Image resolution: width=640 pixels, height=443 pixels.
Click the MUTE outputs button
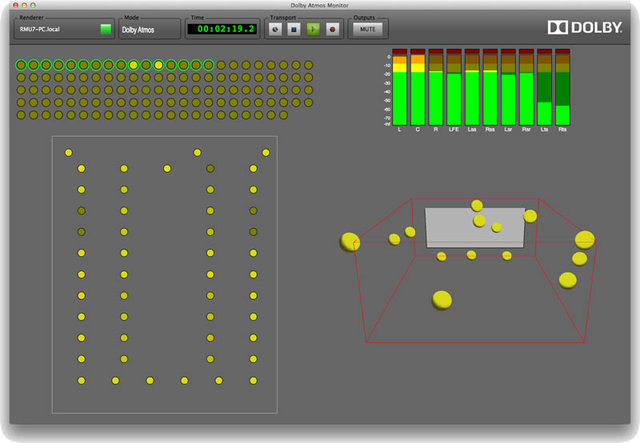(367, 29)
